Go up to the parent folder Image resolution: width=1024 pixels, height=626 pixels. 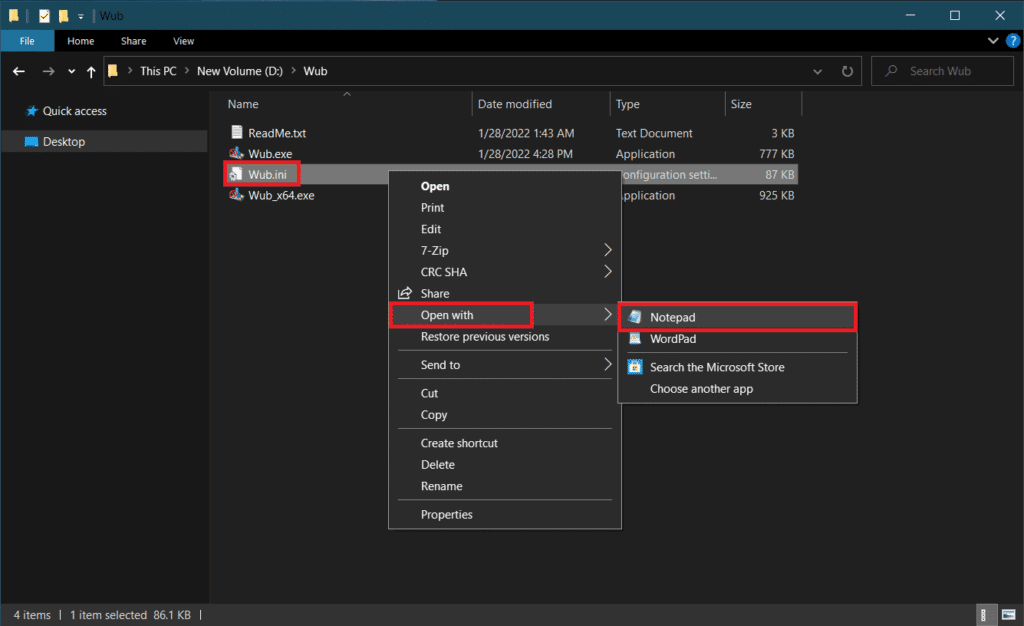tap(90, 71)
